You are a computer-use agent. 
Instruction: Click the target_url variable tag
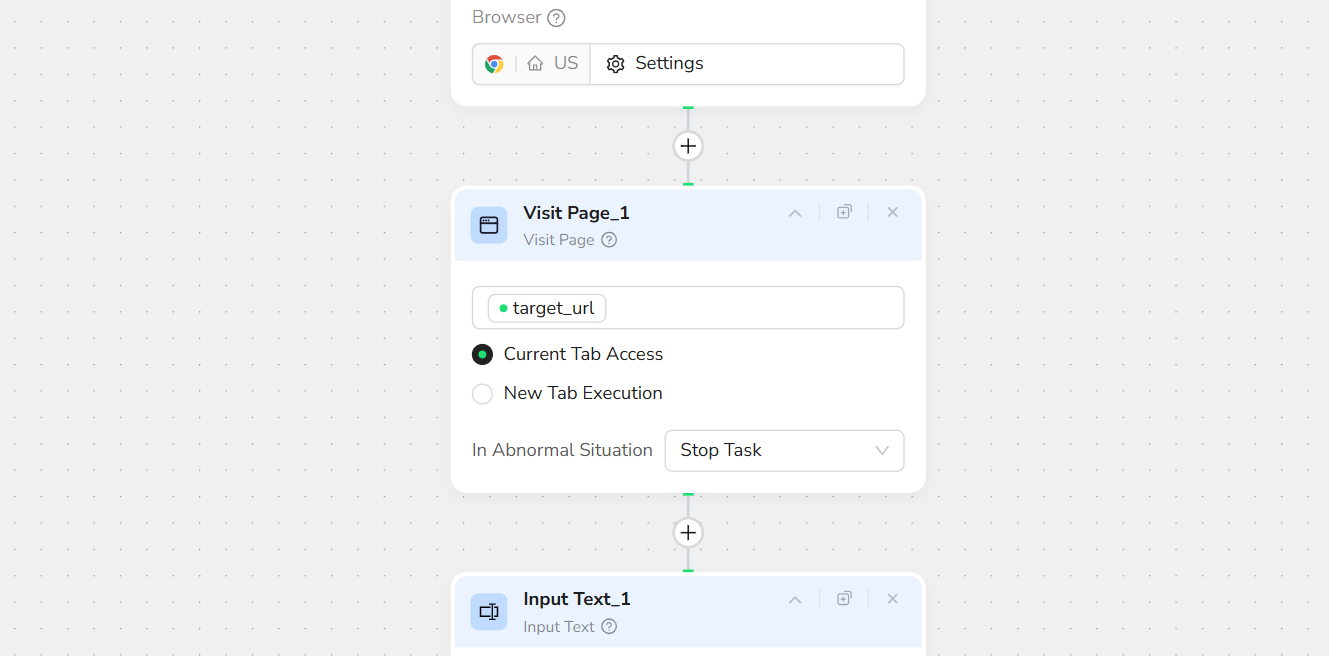(x=547, y=308)
